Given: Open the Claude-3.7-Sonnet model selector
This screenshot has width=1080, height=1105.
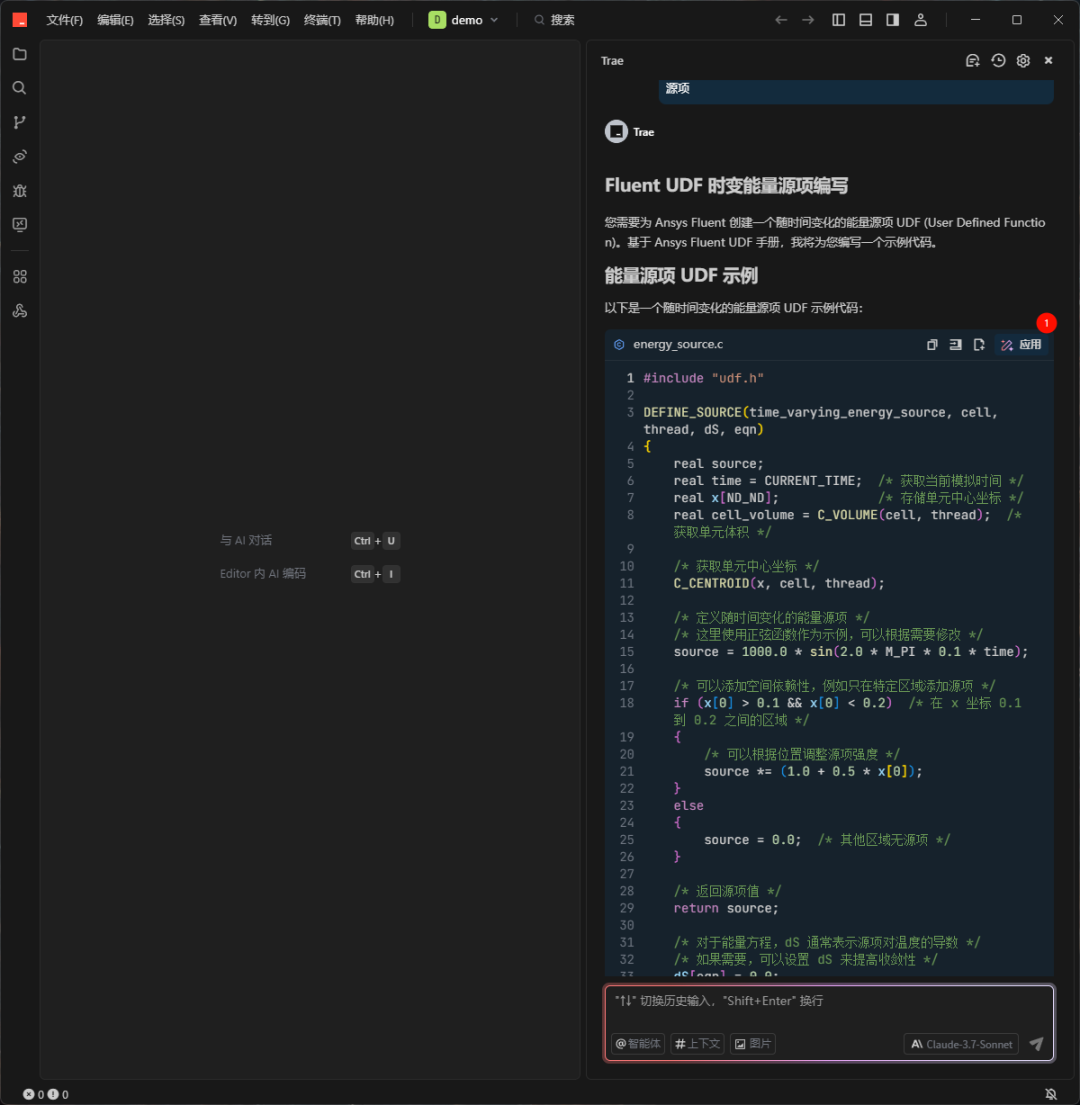Looking at the screenshot, I should coord(960,1044).
